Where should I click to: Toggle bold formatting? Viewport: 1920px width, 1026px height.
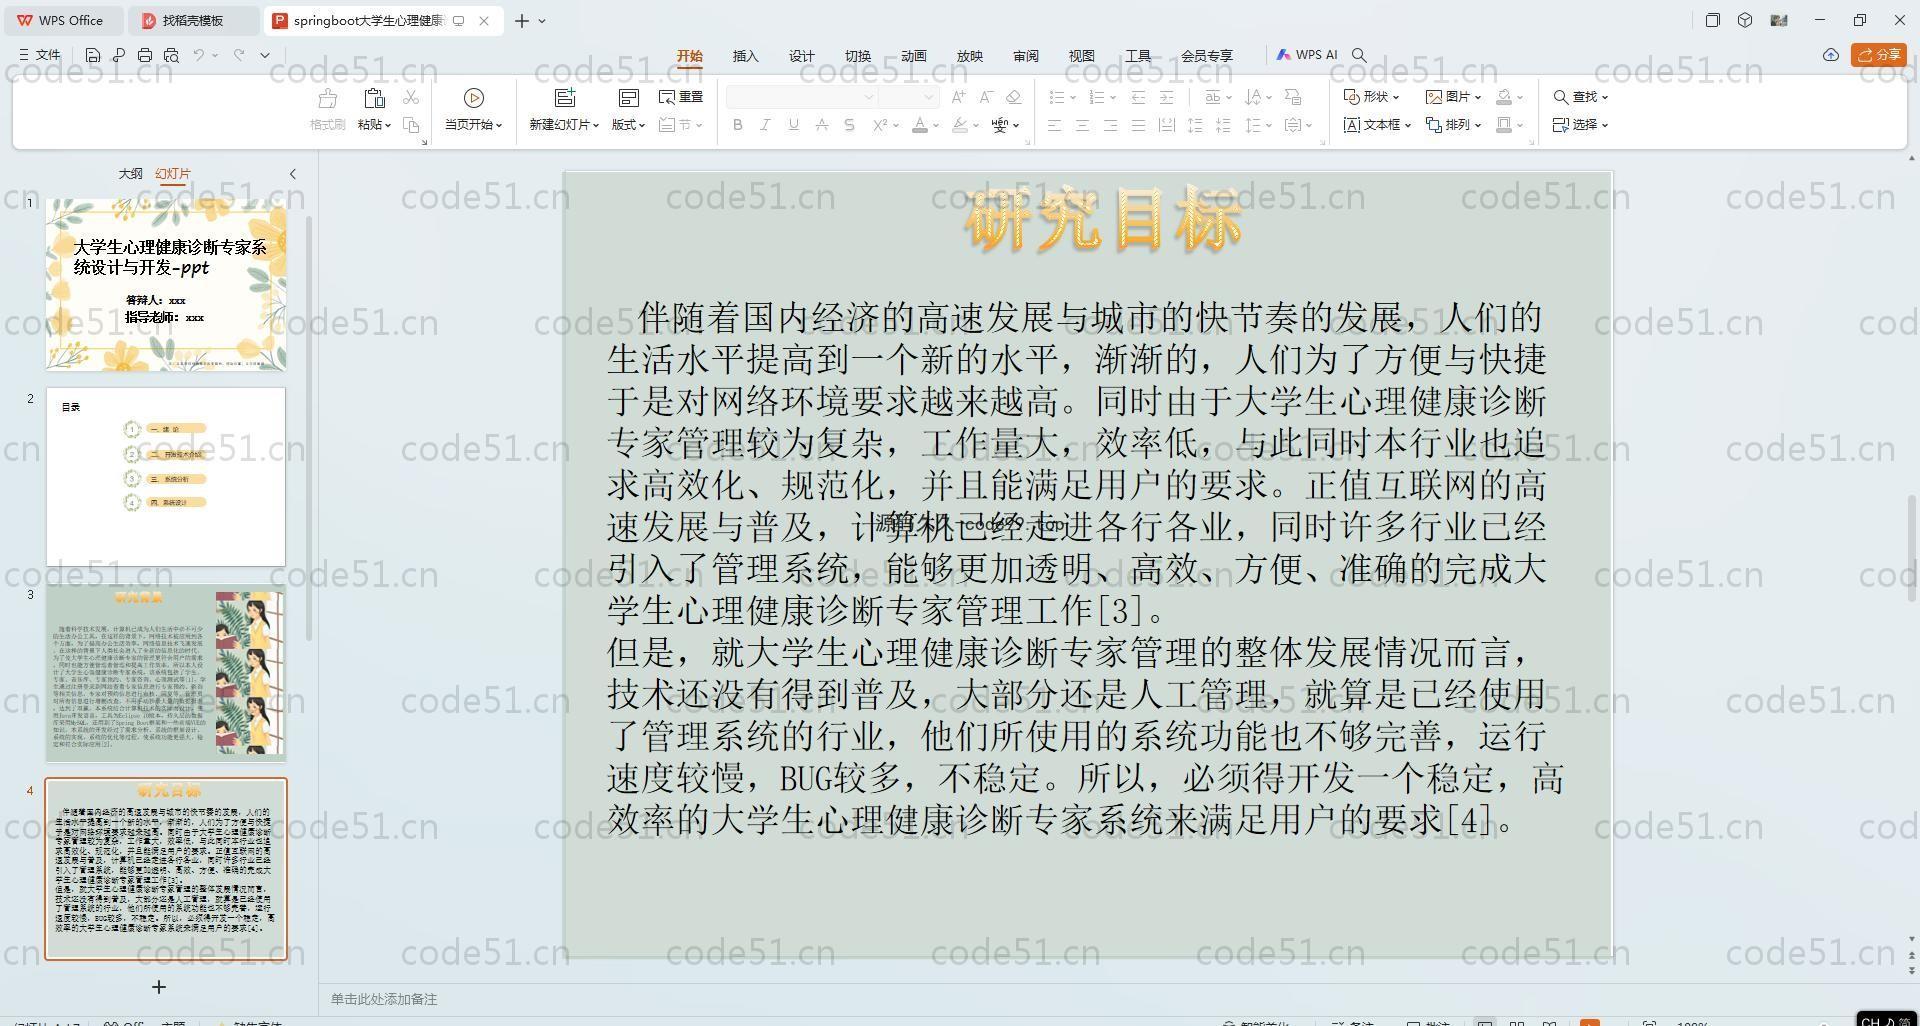point(738,125)
